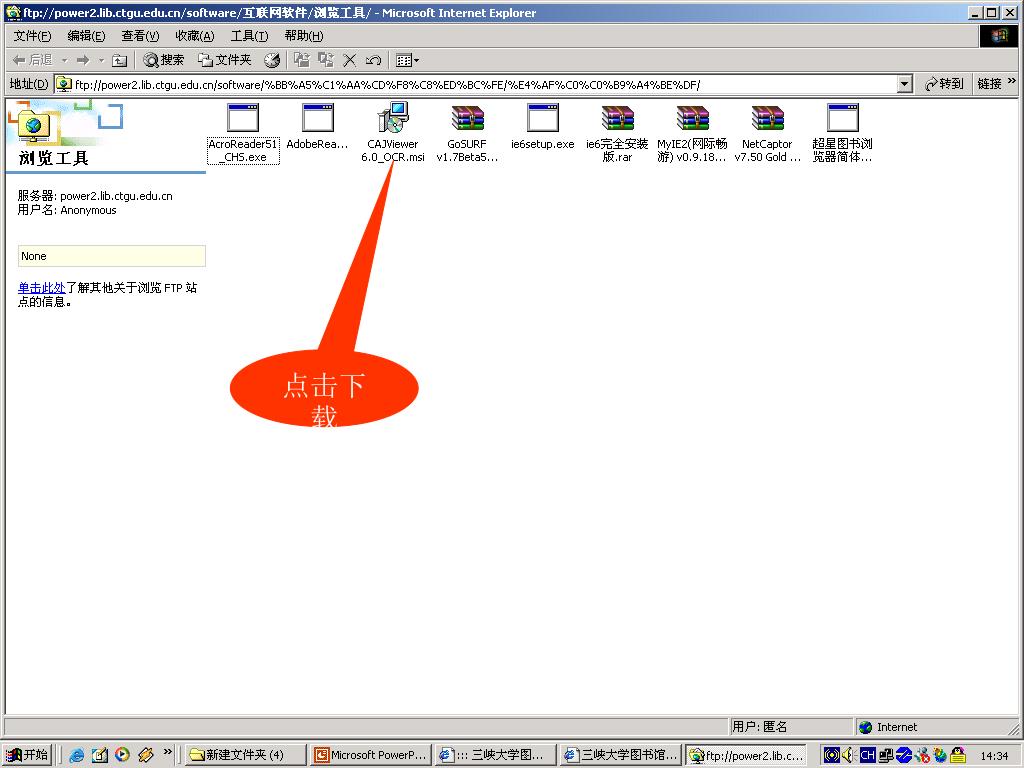Open the 帮助(H) menu
The image size is (1024, 768).
[304, 36]
